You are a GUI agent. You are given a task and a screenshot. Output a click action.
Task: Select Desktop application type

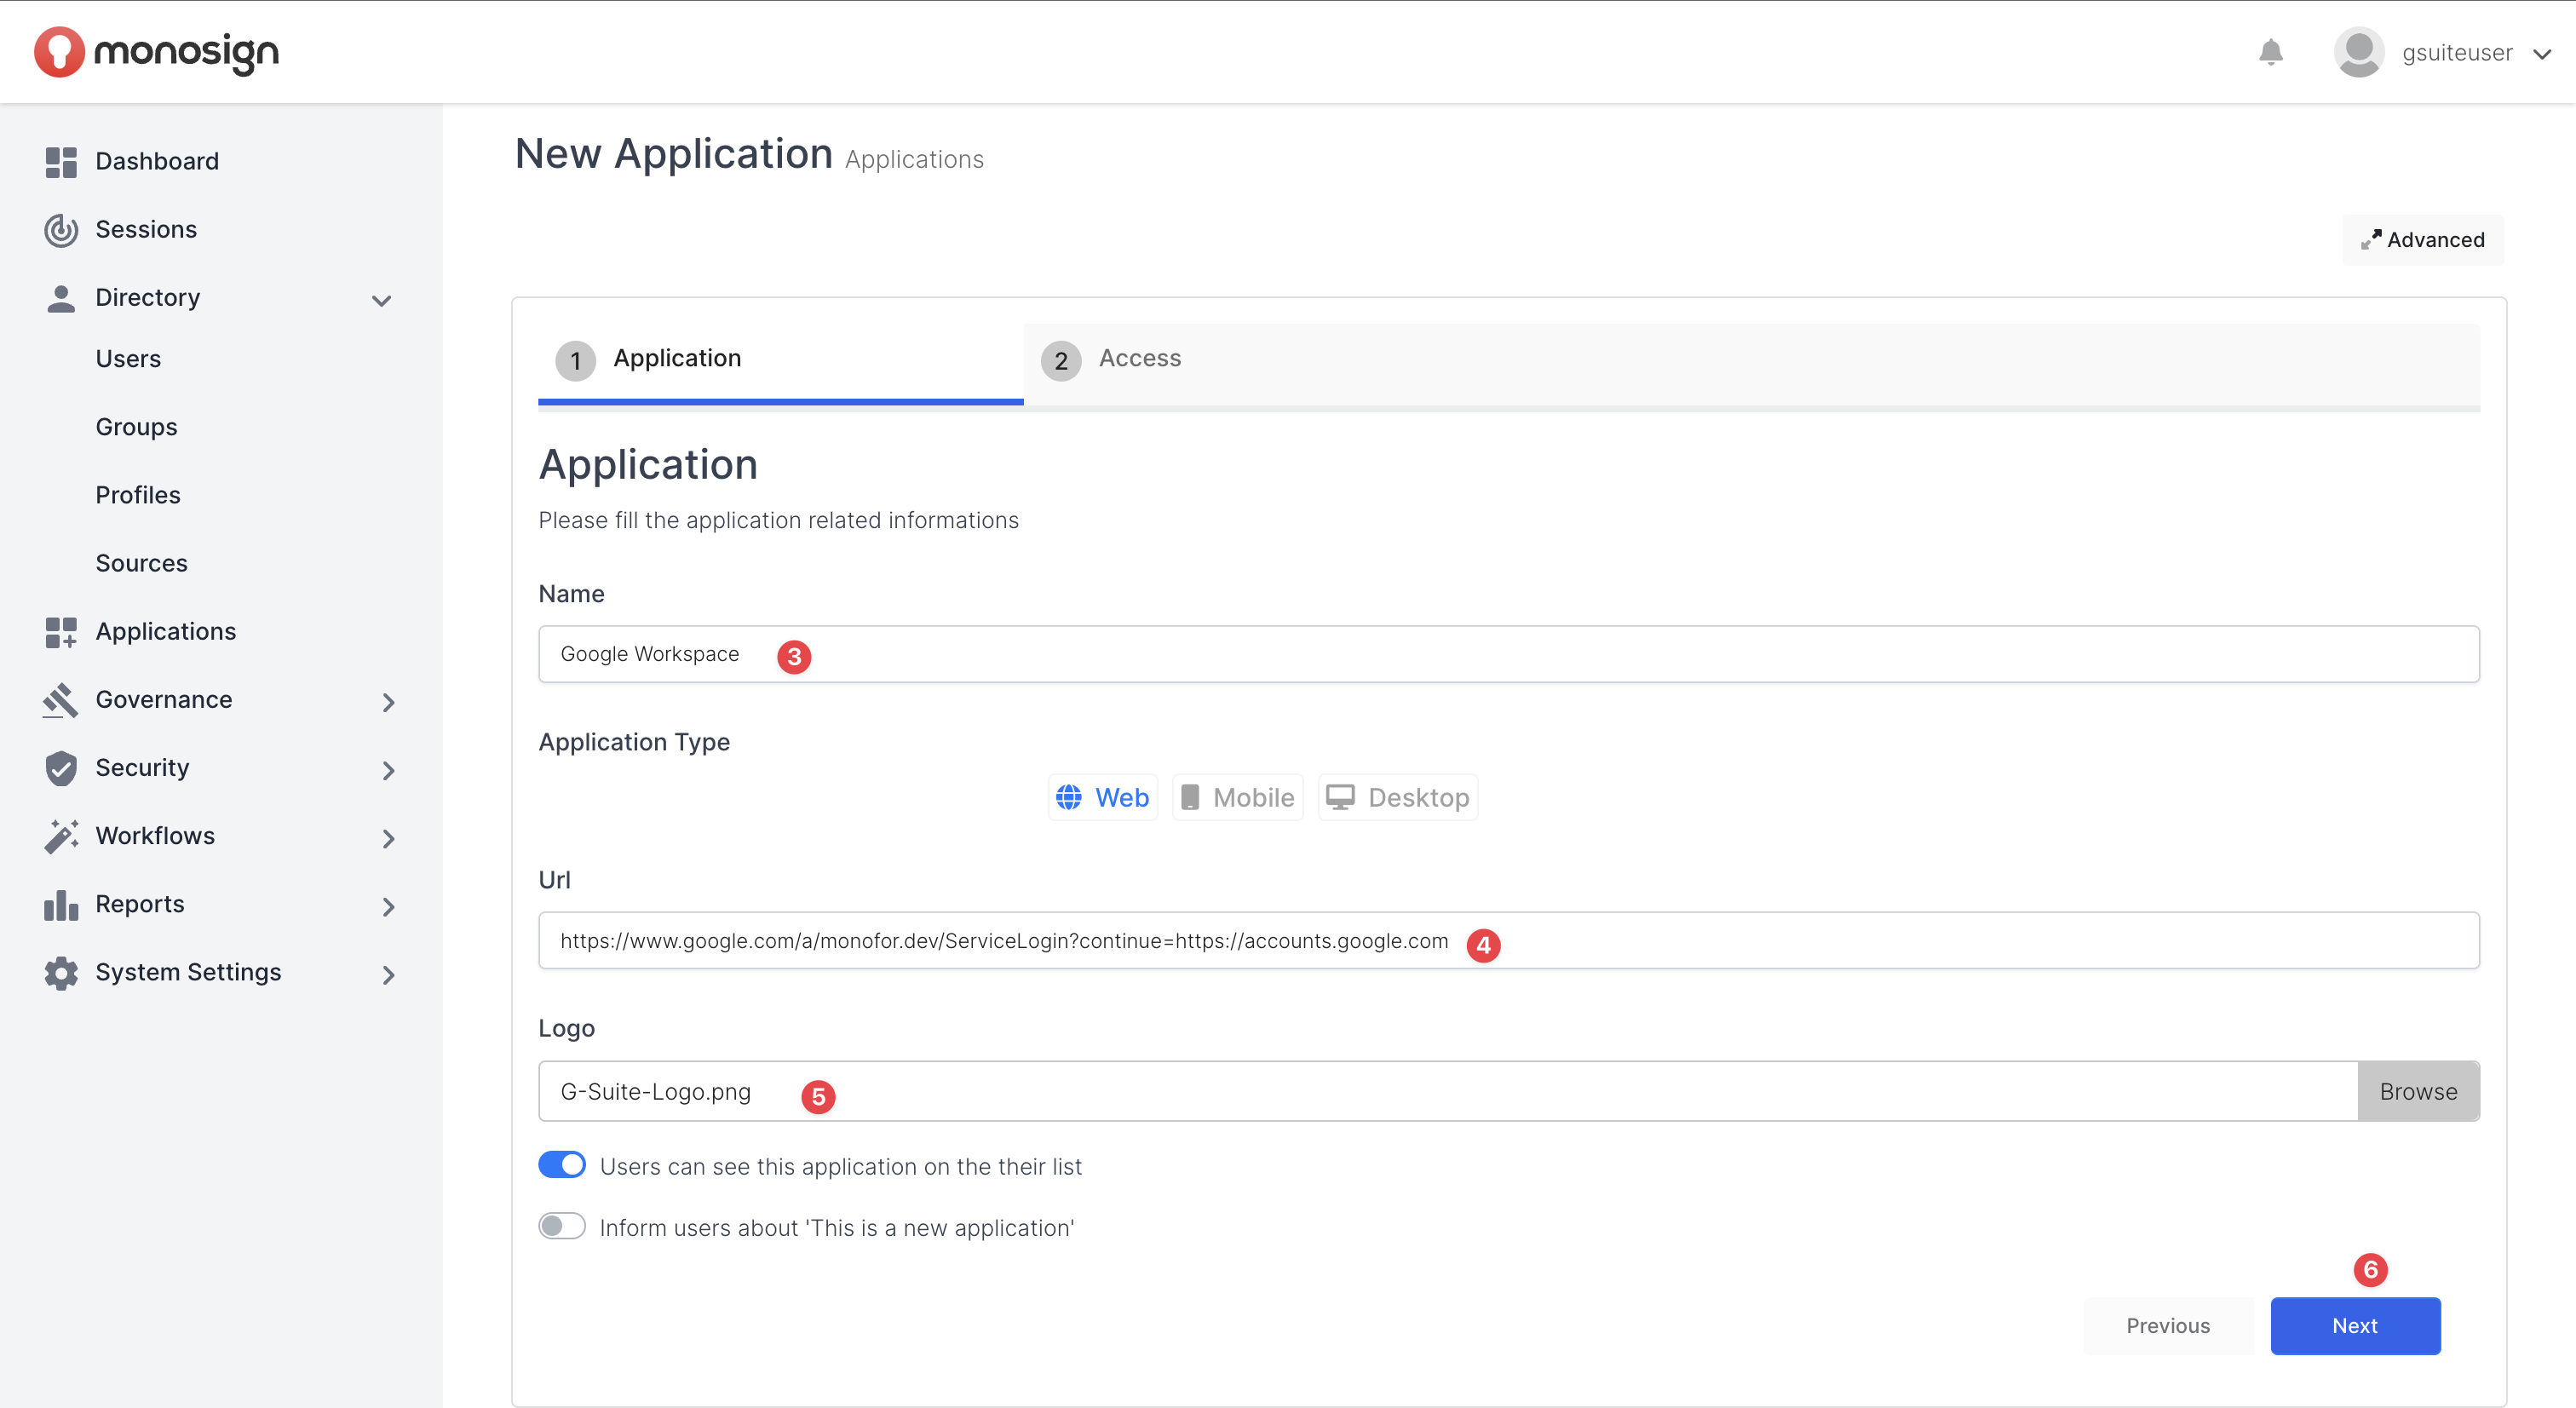[1397, 797]
